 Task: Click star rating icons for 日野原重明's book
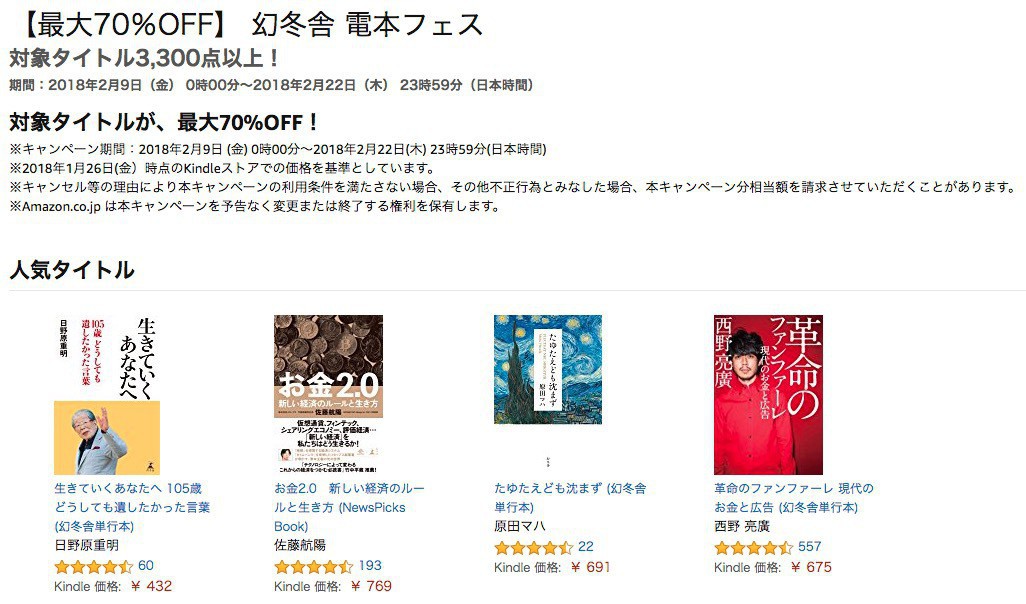(x=94, y=566)
